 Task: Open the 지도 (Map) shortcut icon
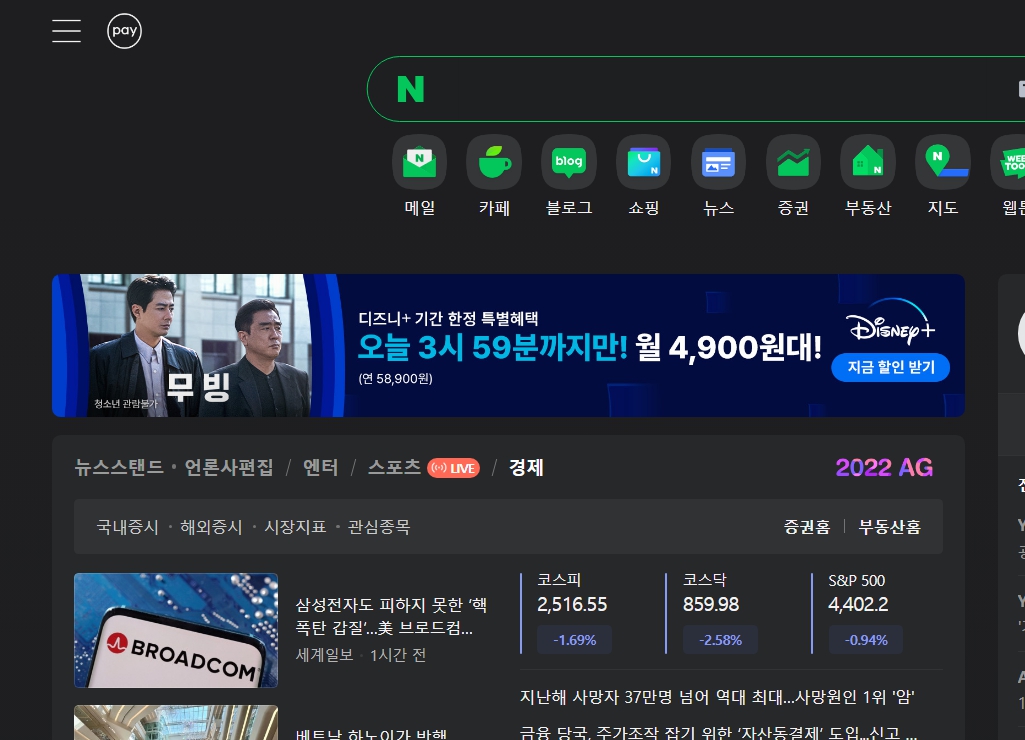click(943, 162)
